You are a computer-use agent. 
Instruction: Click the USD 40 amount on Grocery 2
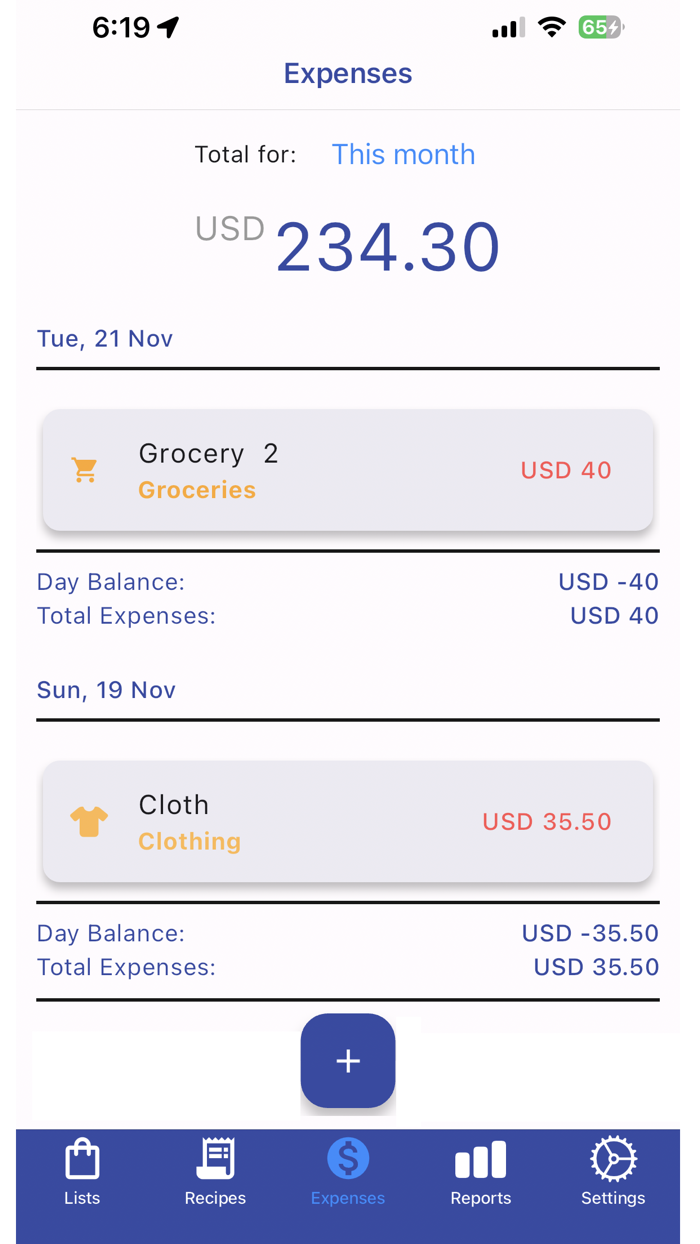pyautogui.click(x=566, y=470)
